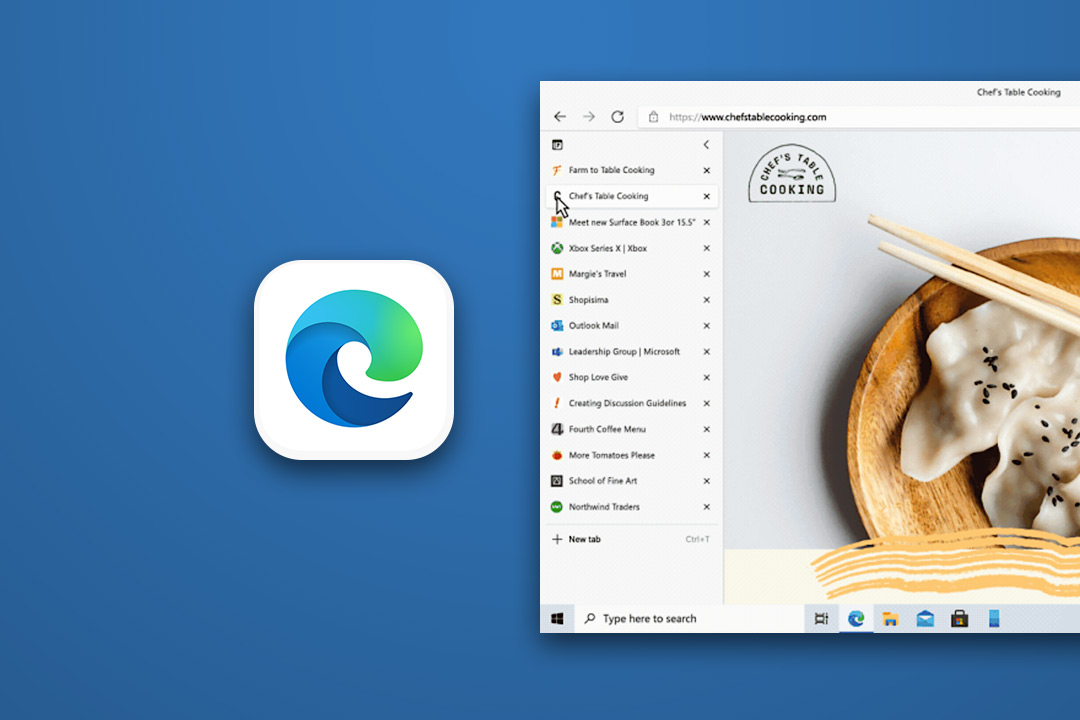1080x720 pixels.
Task: Close the Xbox Series X tab
Action: pyautogui.click(x=707, y=248)
